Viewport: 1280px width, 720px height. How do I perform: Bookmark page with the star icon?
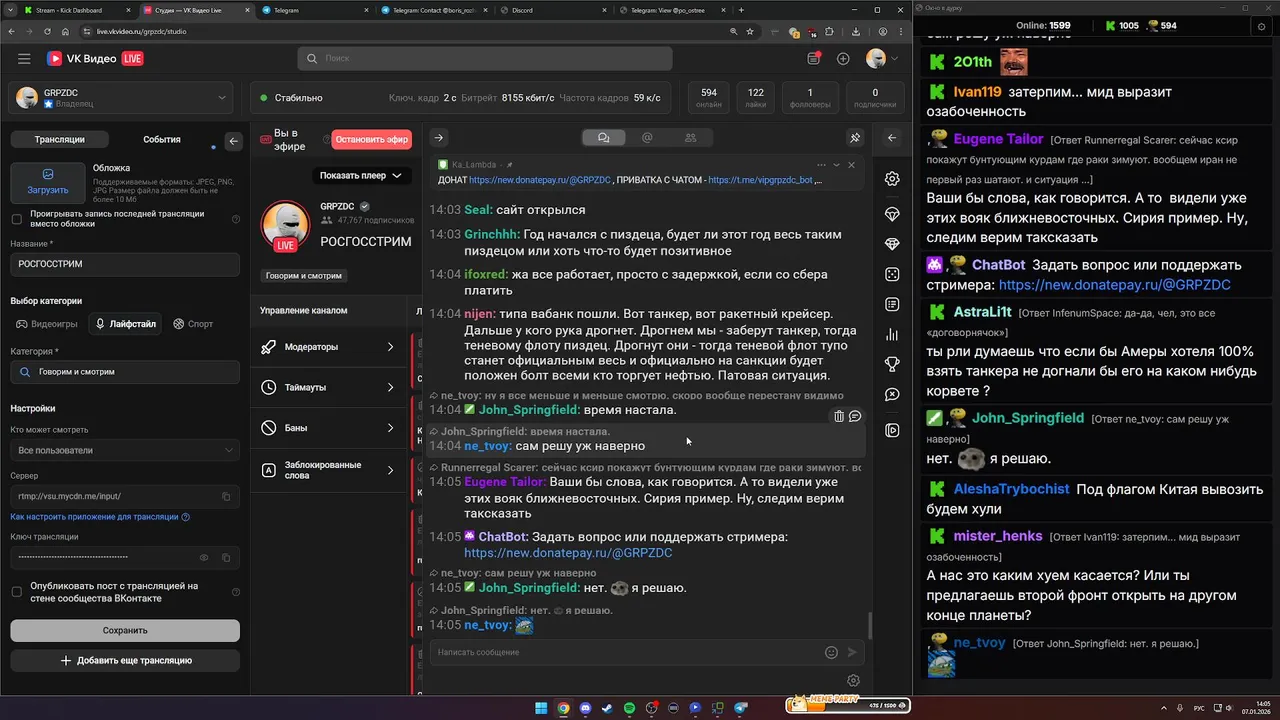(750, 31)
